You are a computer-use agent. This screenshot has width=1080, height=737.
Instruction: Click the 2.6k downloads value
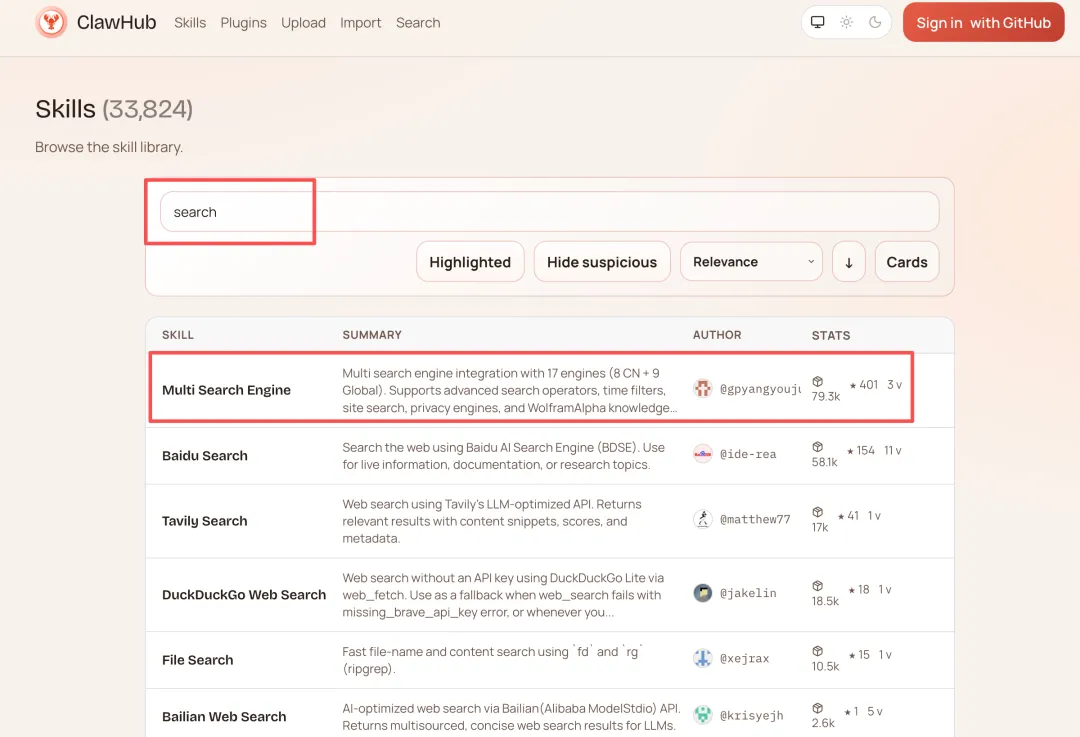[x=823, y=723]
